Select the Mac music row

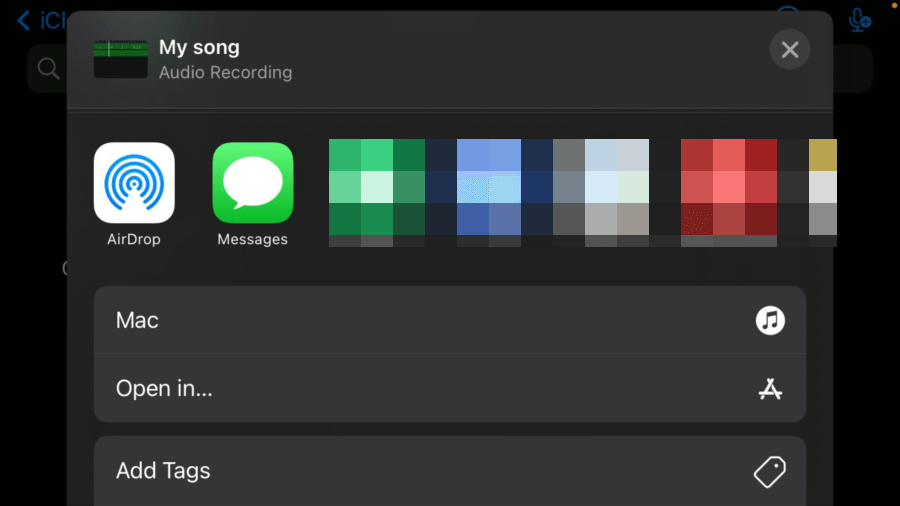coord(449,320)
